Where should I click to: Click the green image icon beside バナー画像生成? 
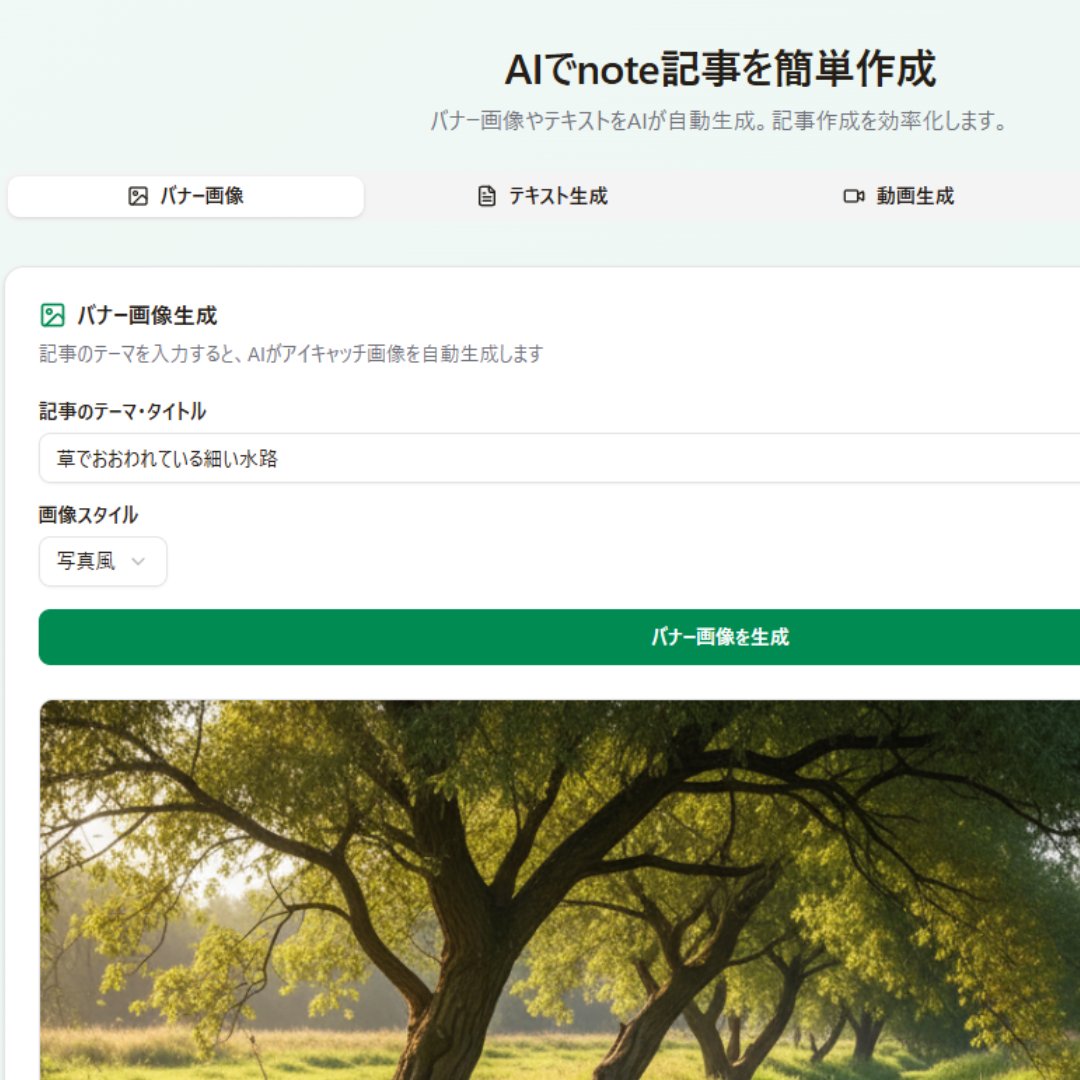[52, 315]
